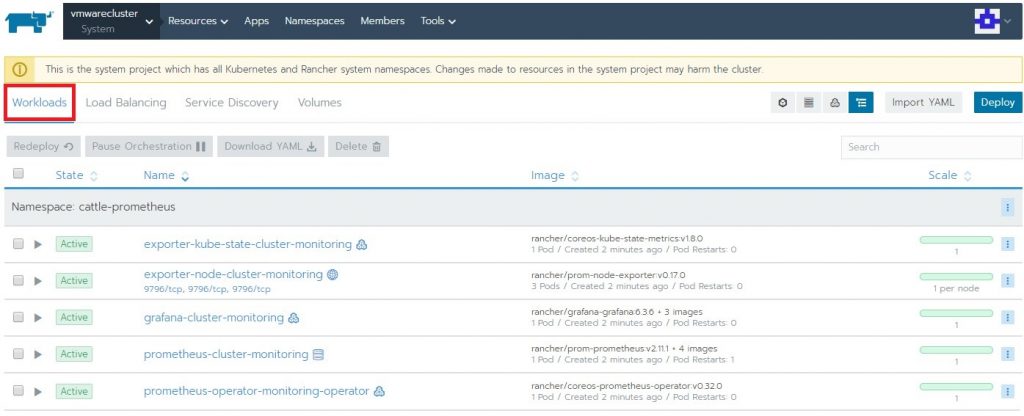The image size is (1024, 416).
Task: Click the deployment icon beside prometheus-operator-monitoring-operator
Action: tap(379, 391)
